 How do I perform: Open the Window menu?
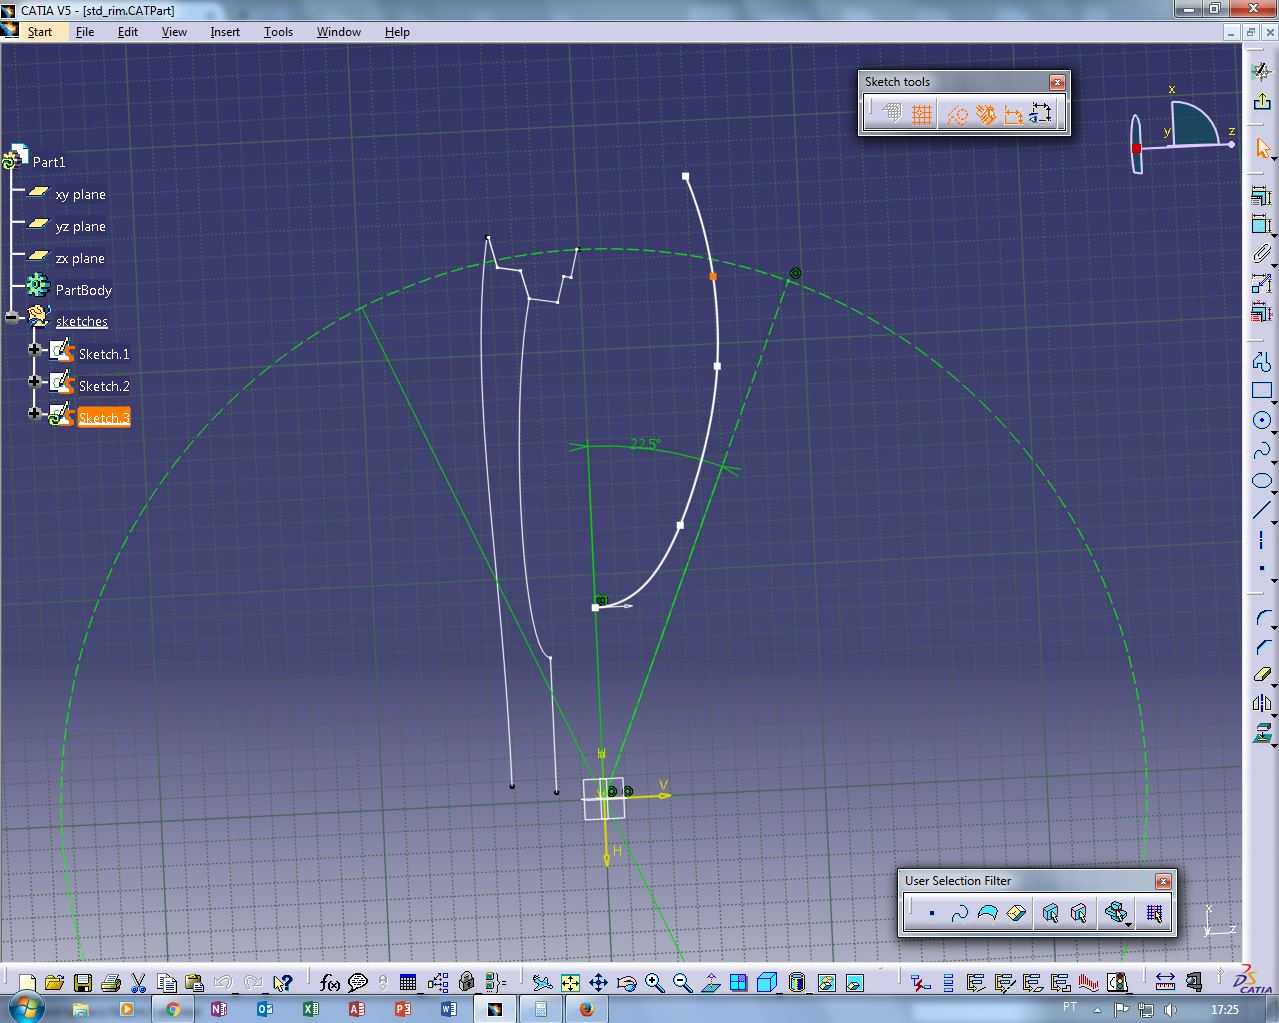click(339, 32)
